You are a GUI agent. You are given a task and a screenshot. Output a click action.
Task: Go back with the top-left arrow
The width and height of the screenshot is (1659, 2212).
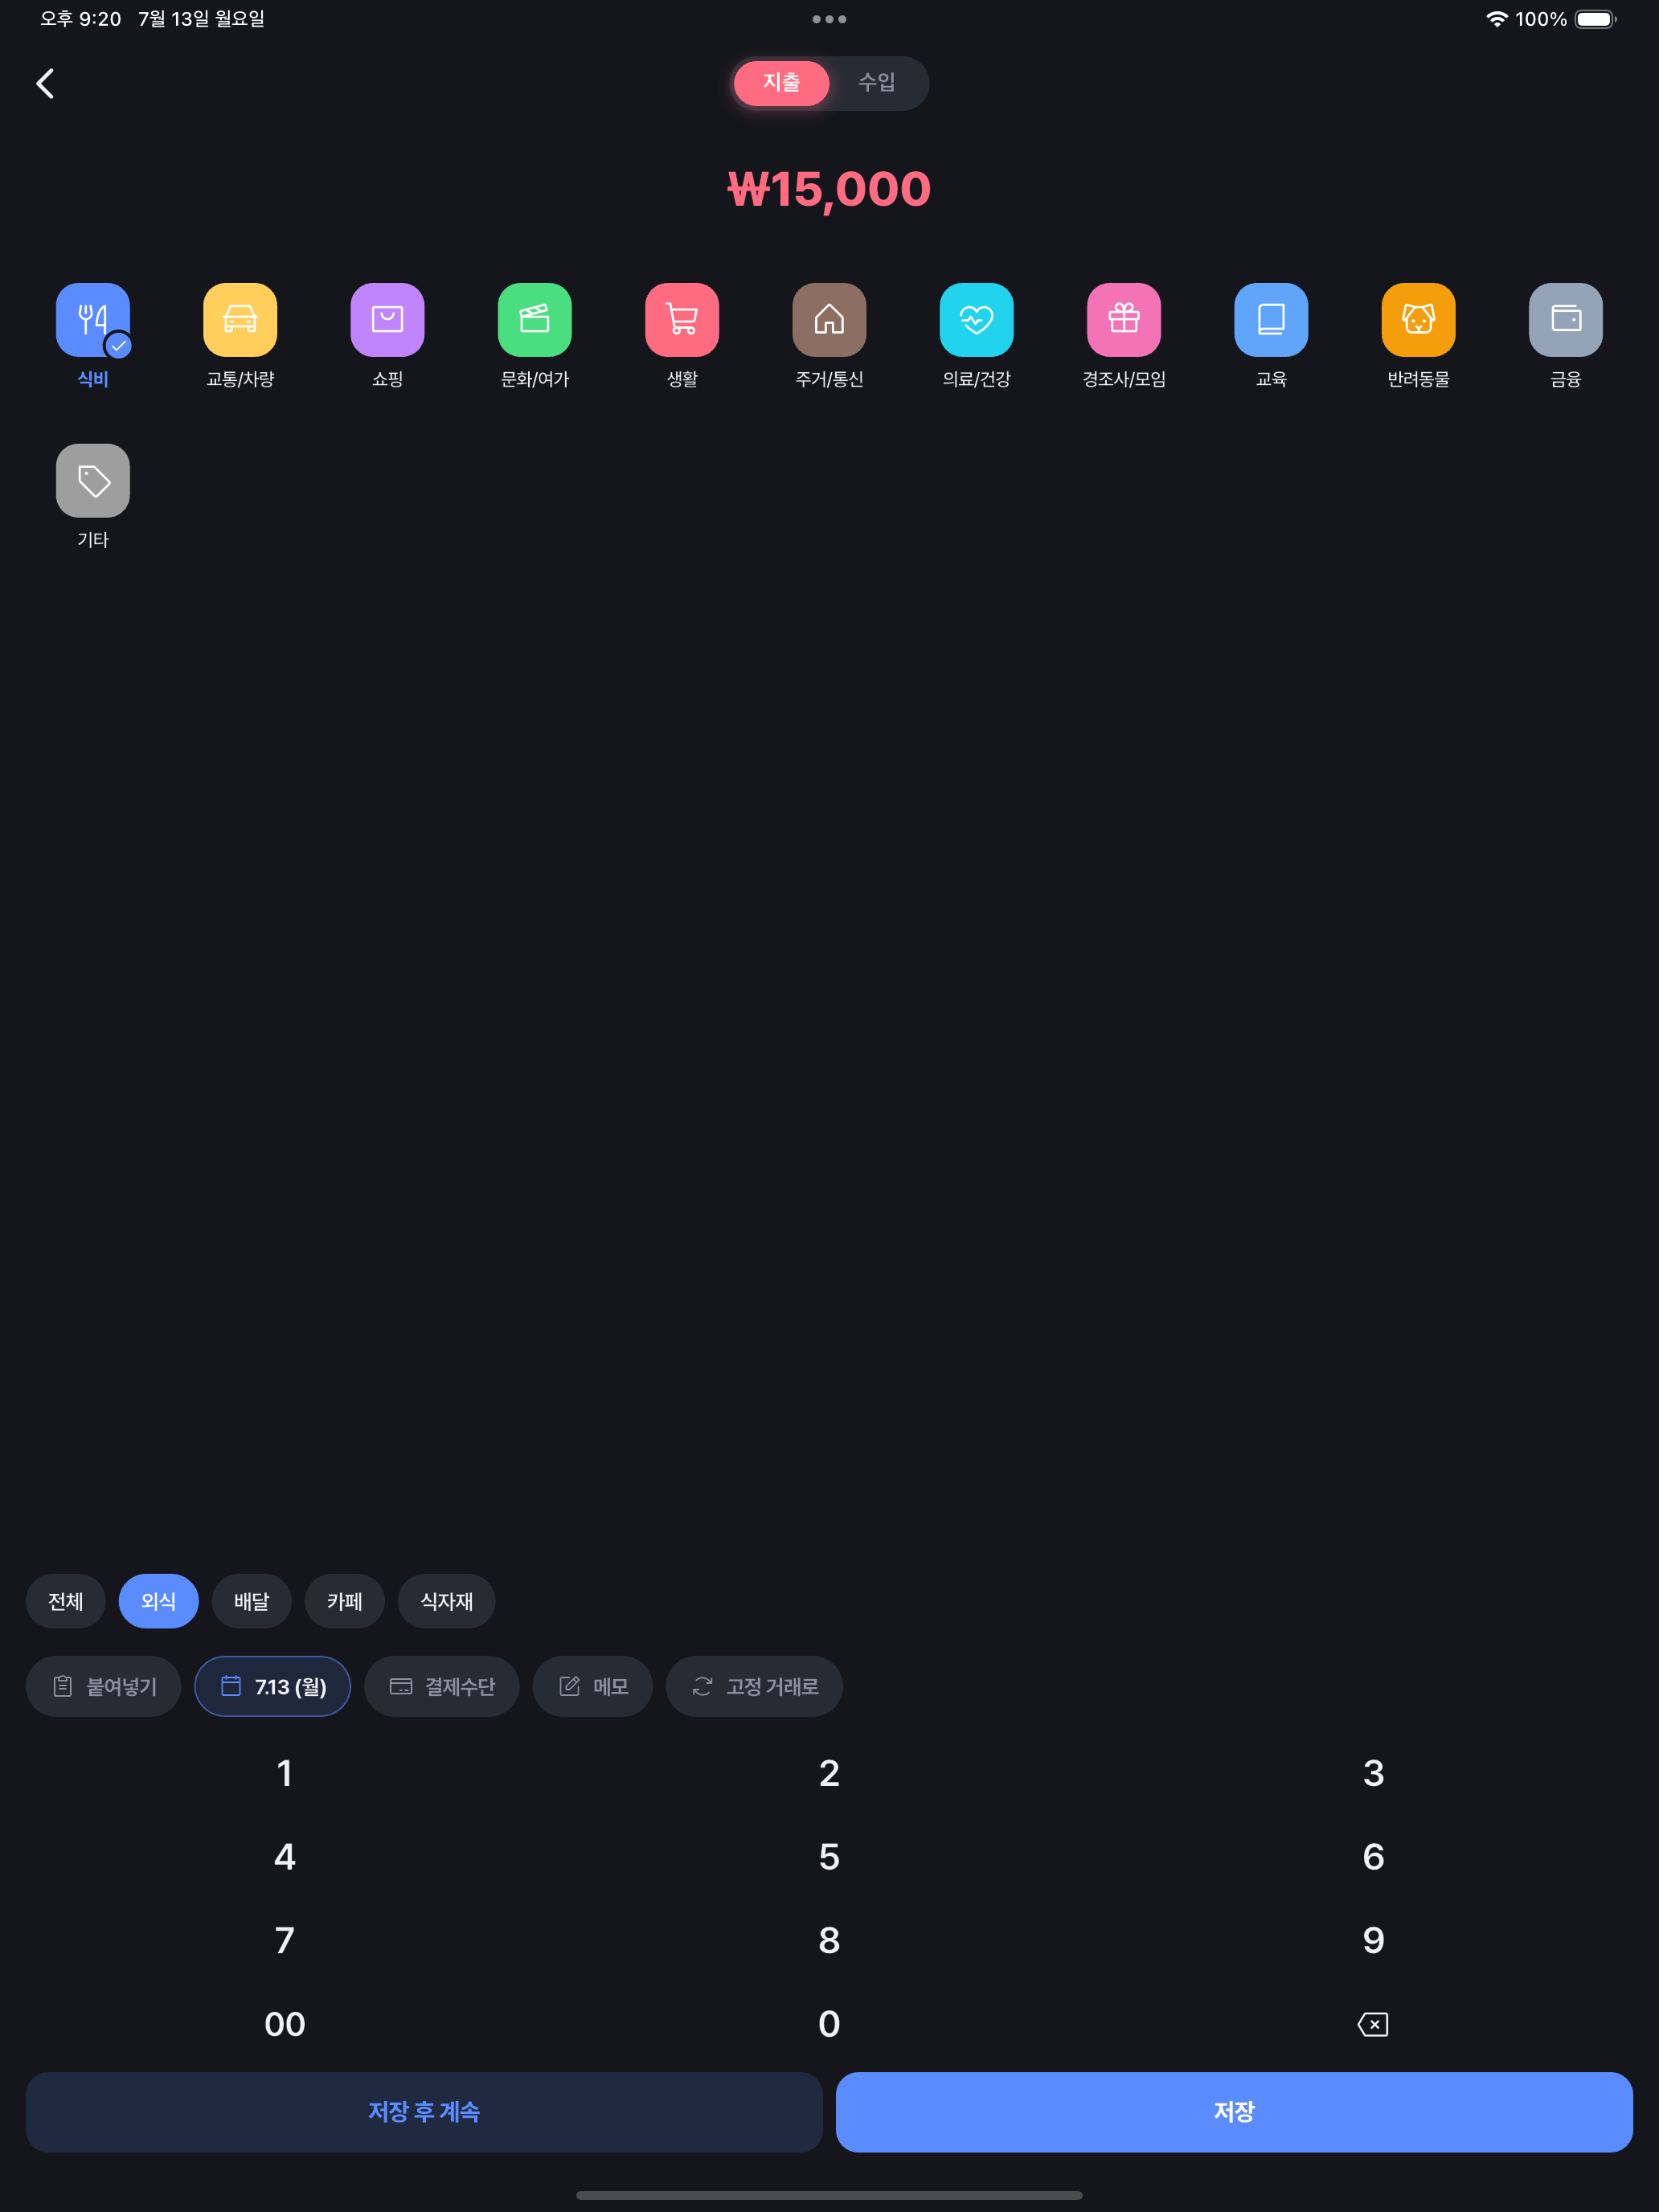pos(45,83)
